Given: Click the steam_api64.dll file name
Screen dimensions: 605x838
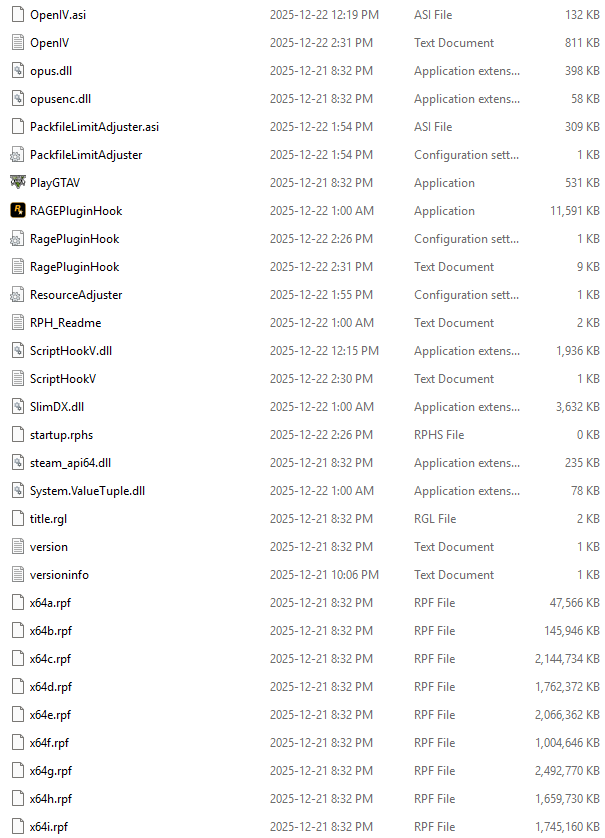Looking at the screenshot, I should coord(71,463).
